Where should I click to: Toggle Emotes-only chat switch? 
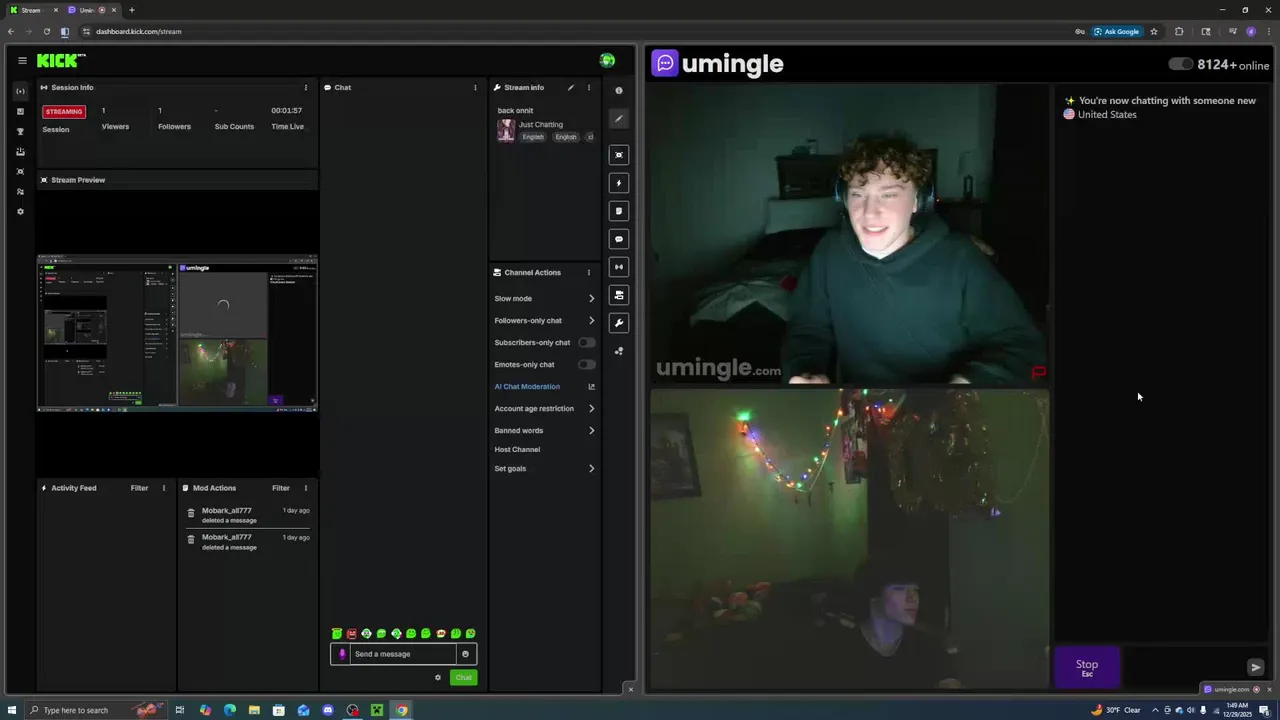click(x=587, y=364)
